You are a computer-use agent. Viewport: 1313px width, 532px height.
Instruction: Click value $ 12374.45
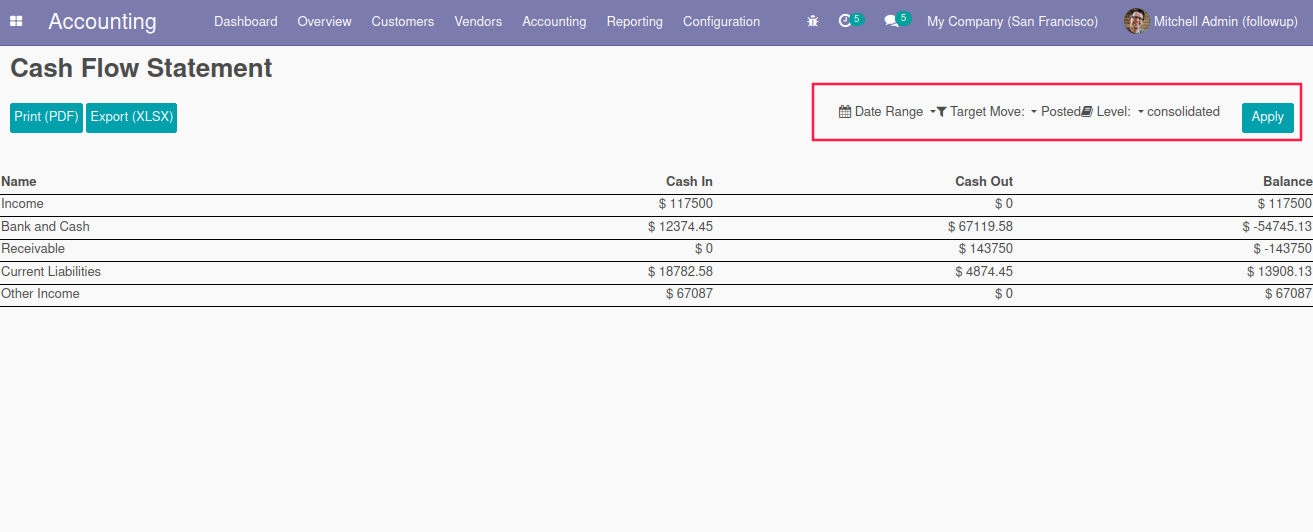coord(680,226)
